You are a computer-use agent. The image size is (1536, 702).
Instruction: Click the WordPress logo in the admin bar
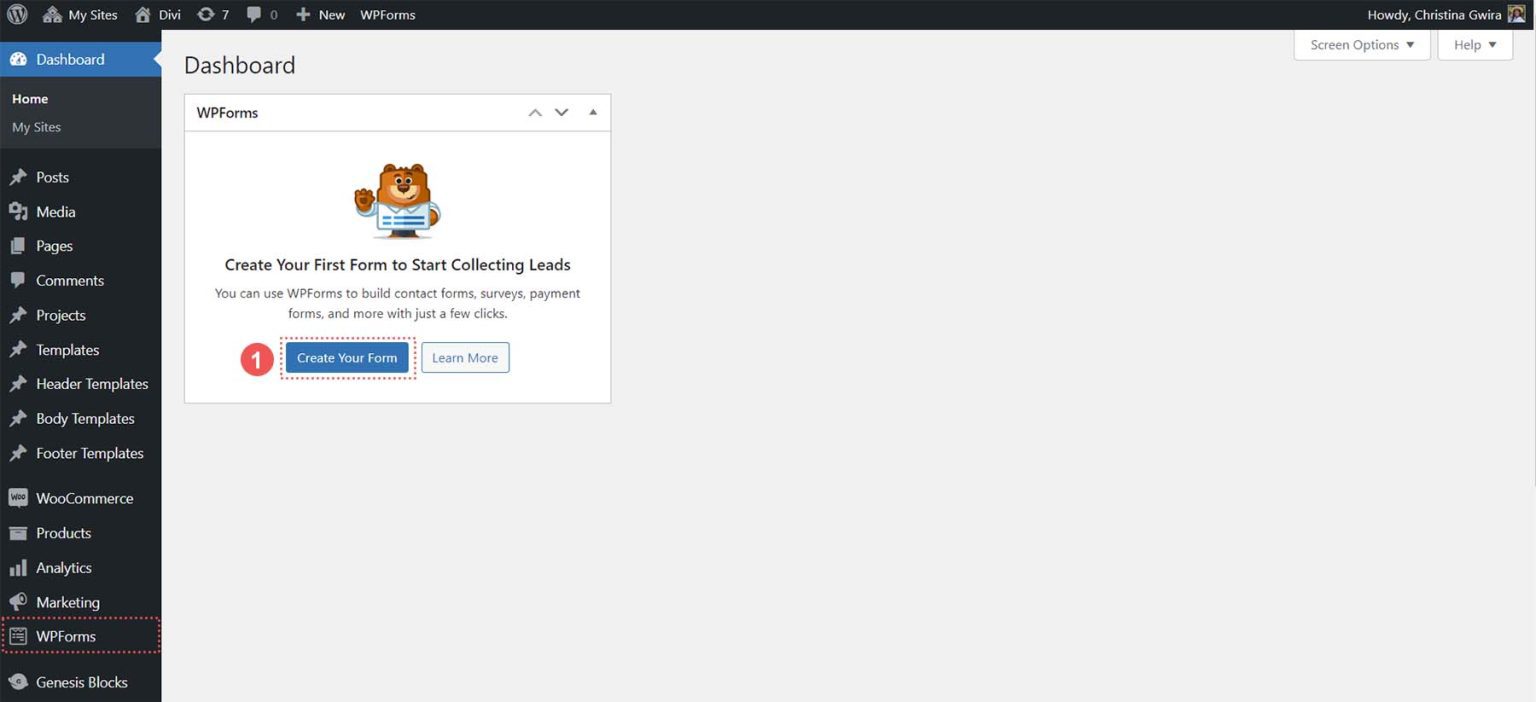[x=16, y=14]
